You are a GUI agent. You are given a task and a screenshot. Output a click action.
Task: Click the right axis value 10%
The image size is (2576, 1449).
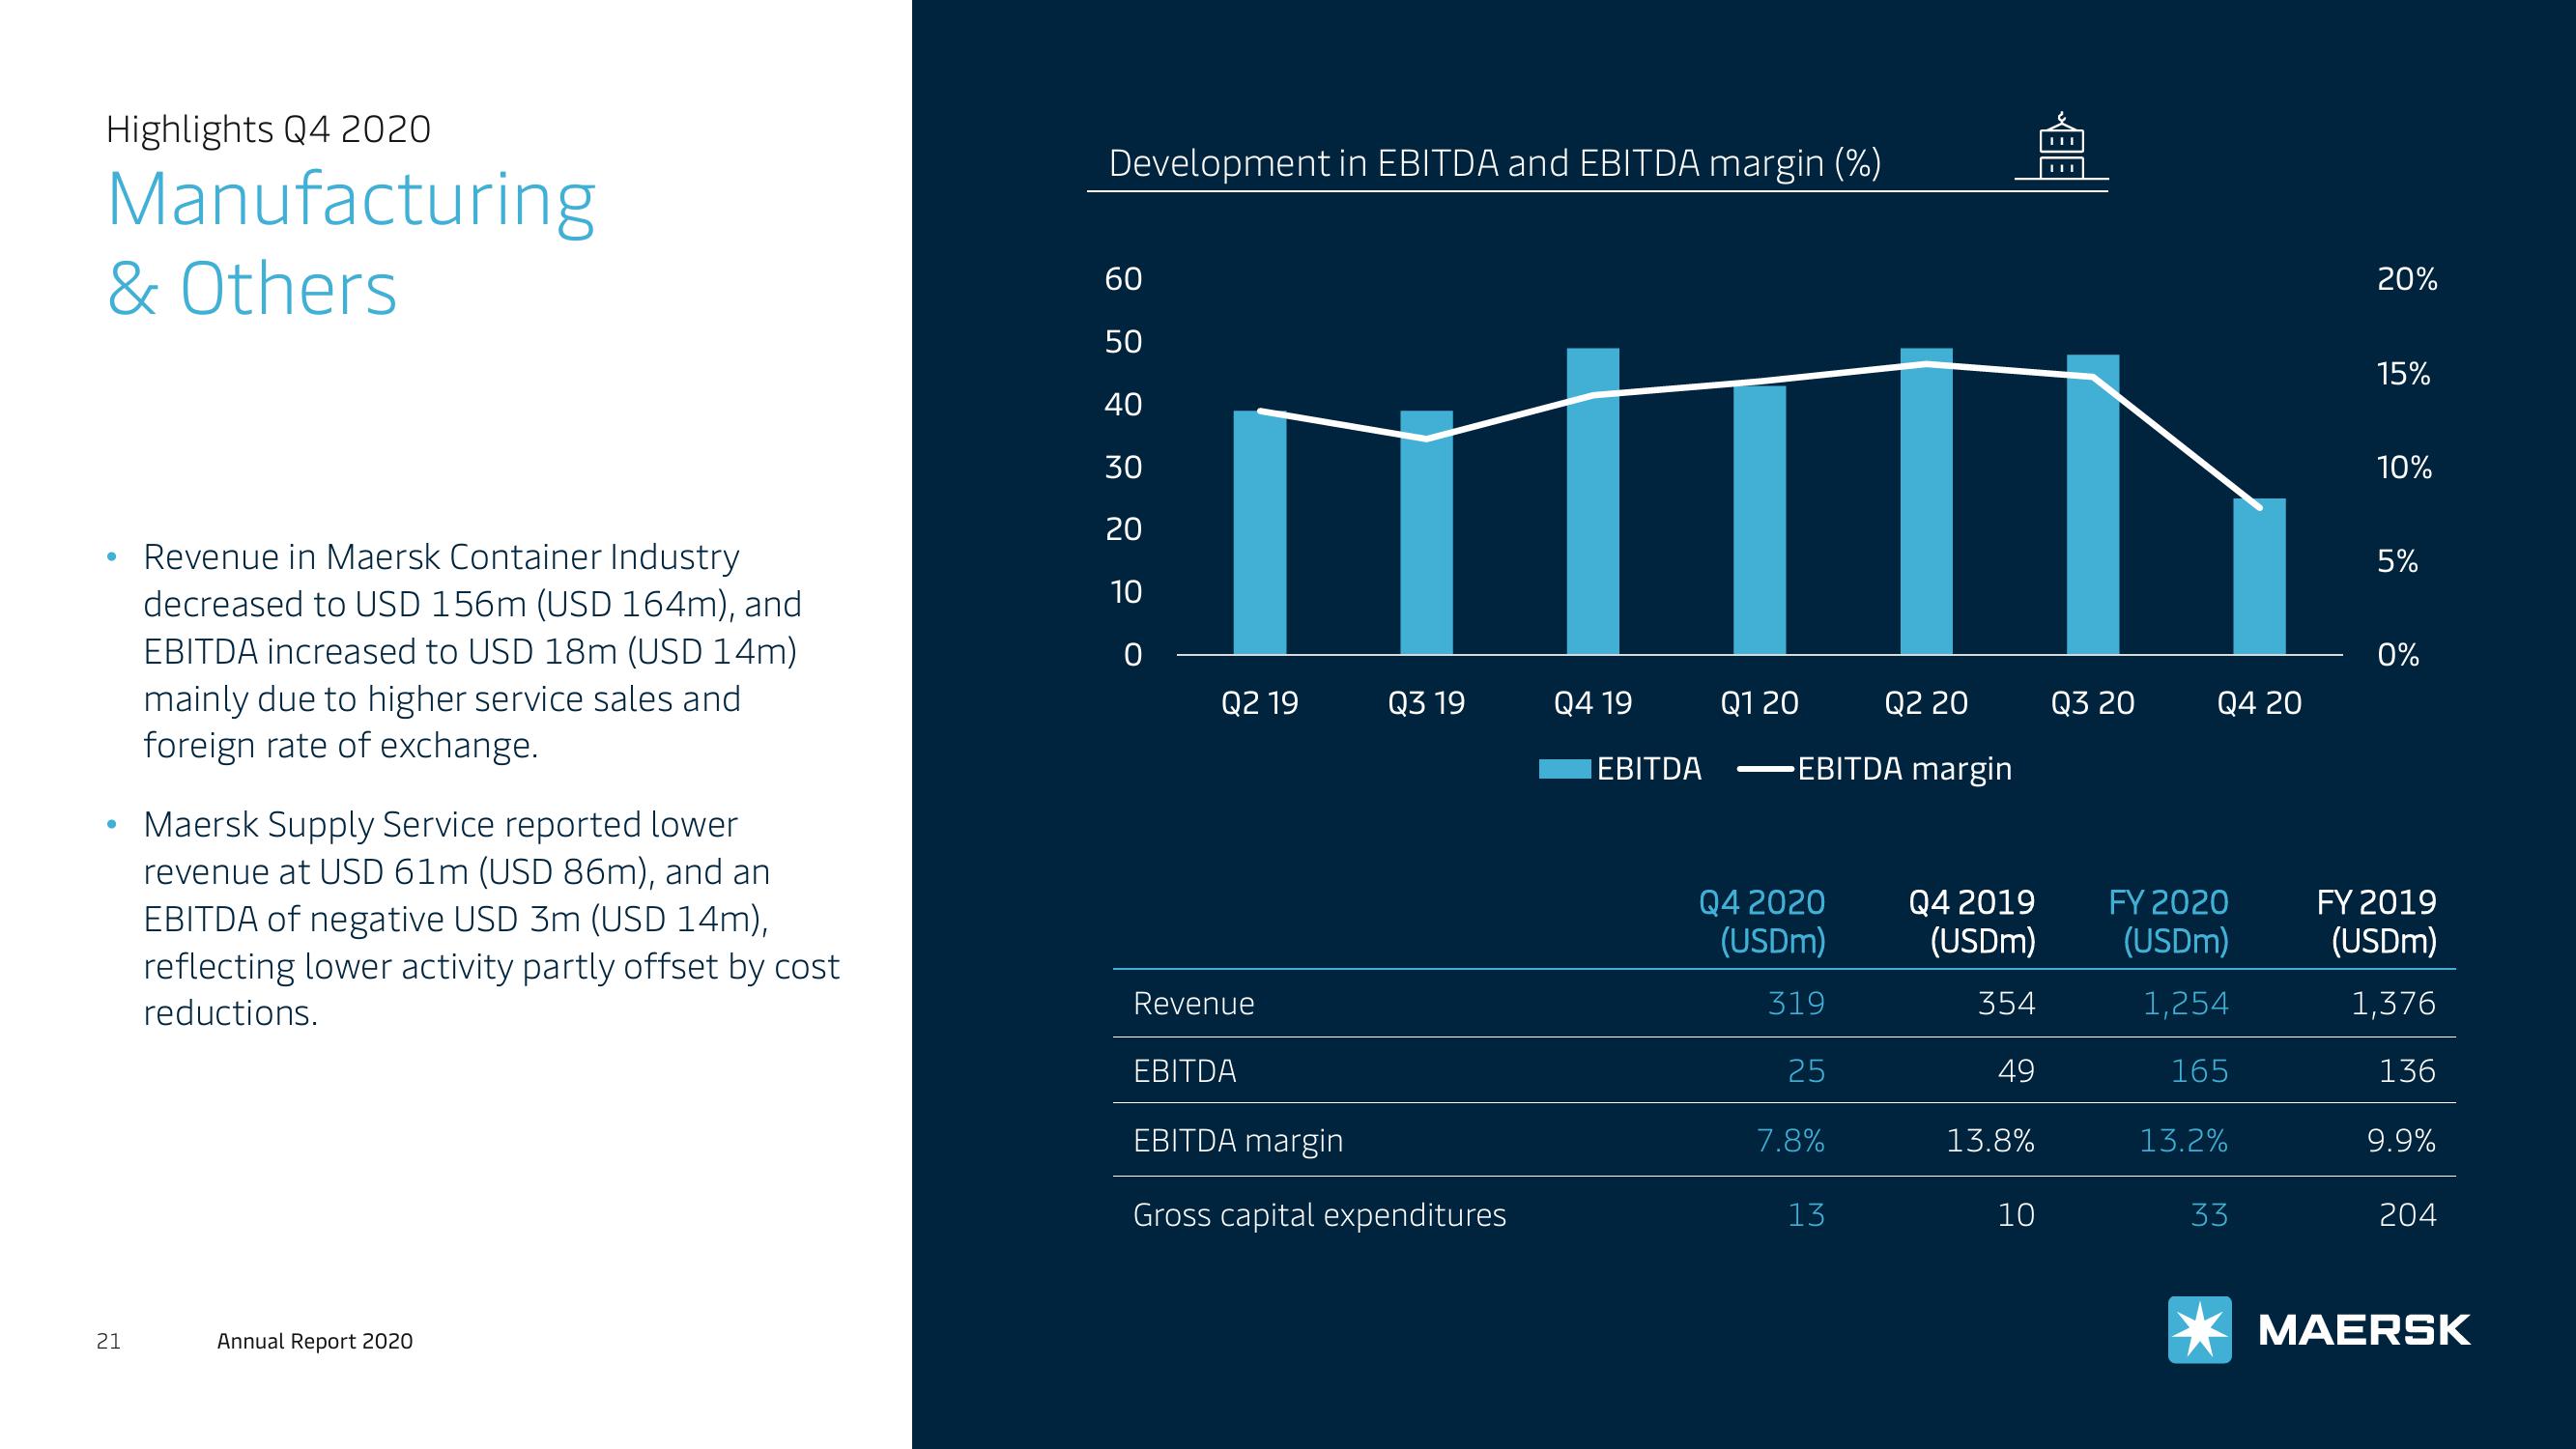coord(2404,467)
